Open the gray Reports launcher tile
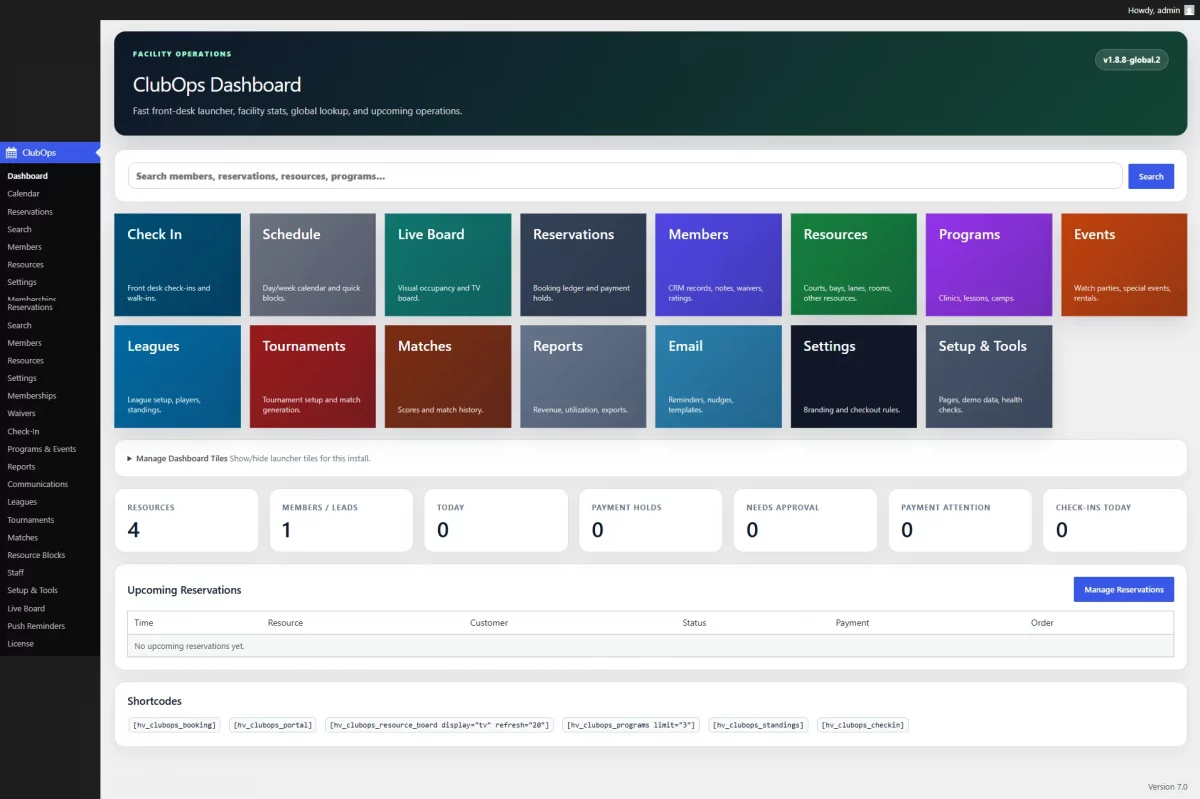 click(x=583, y=377)
